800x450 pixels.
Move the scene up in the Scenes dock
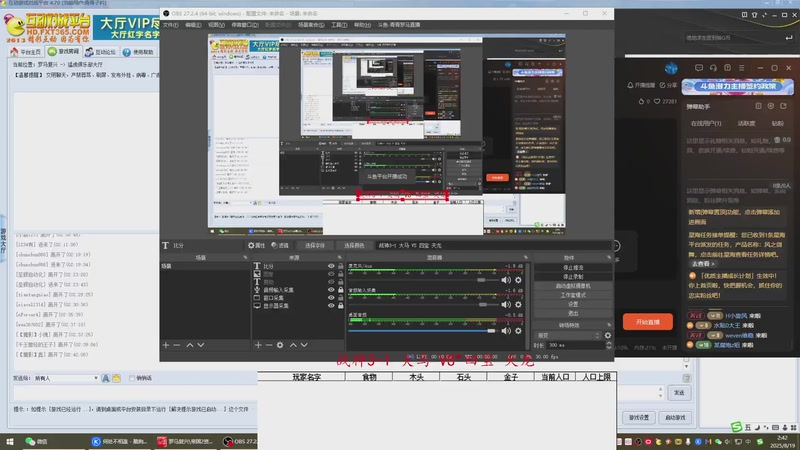click(x=190, y=345)
